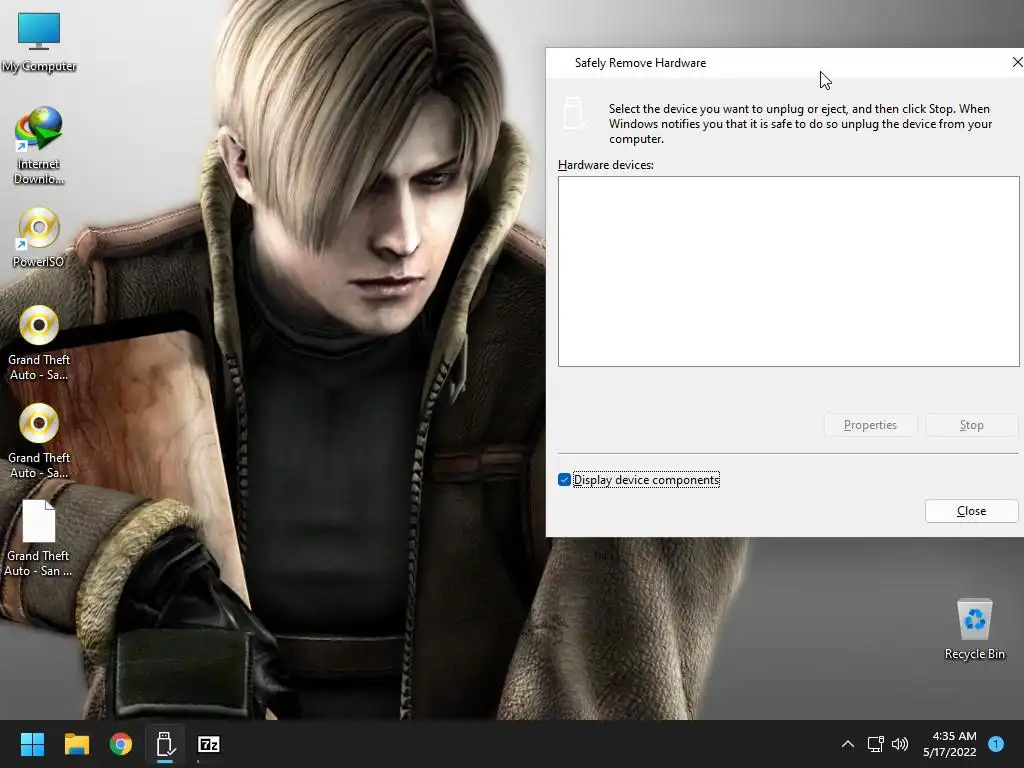Open the Windows Start menu

(32, 744)
